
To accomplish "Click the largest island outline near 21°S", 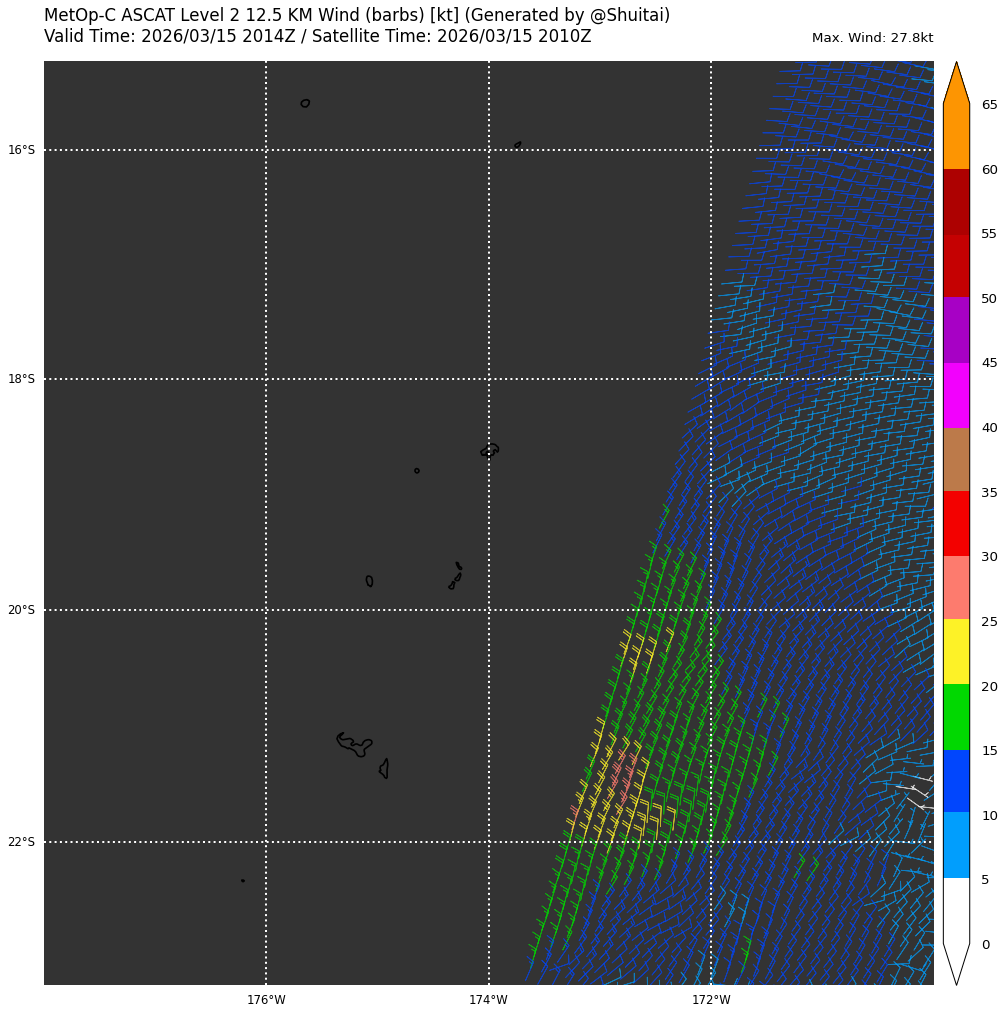I will (x=354, y=744).
